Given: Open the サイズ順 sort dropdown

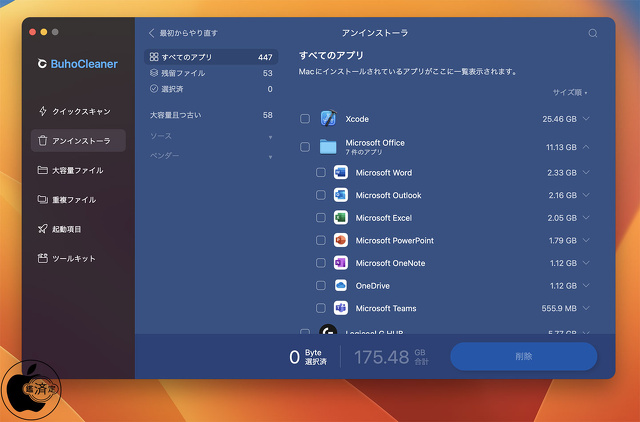Looking at the screenshot, I should point(570,93).
